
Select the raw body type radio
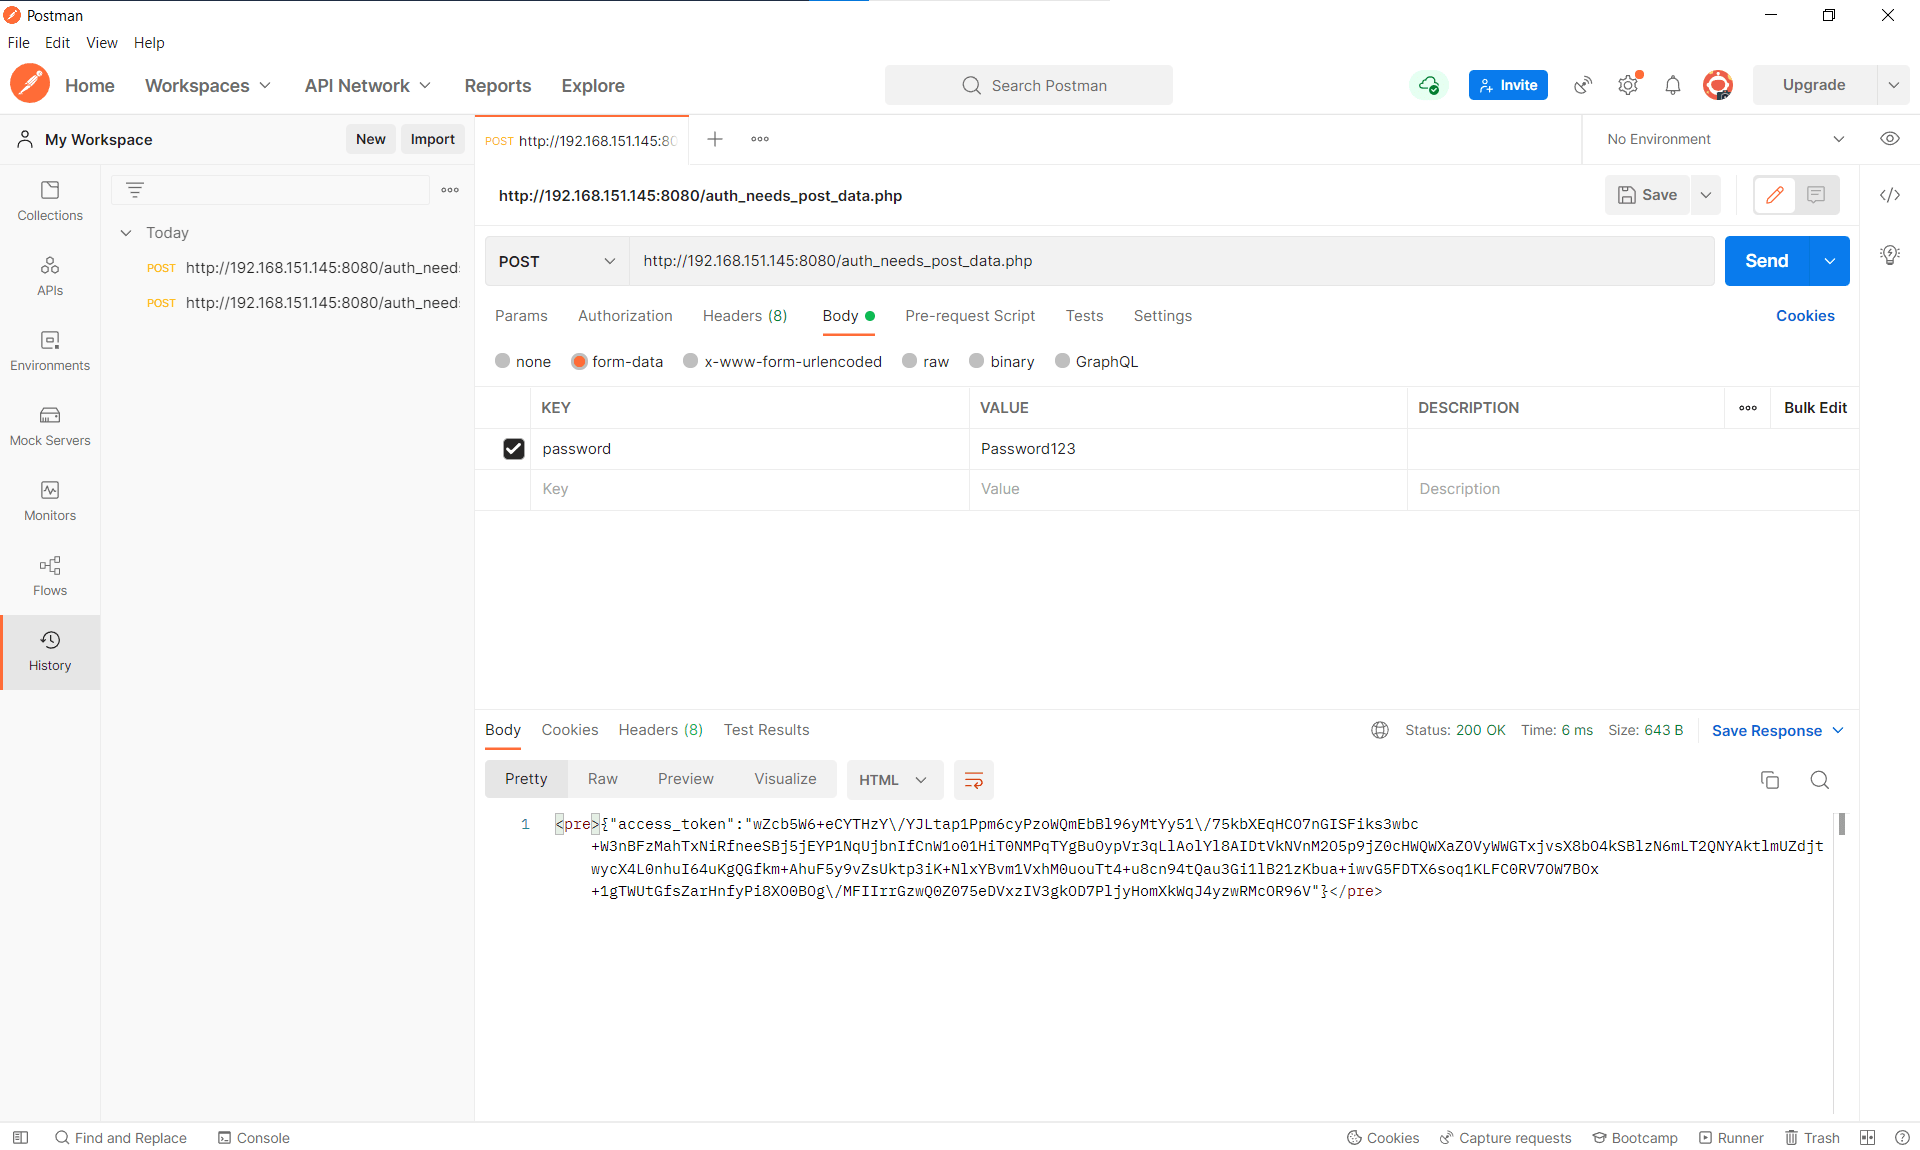click(x=909, y=361)
